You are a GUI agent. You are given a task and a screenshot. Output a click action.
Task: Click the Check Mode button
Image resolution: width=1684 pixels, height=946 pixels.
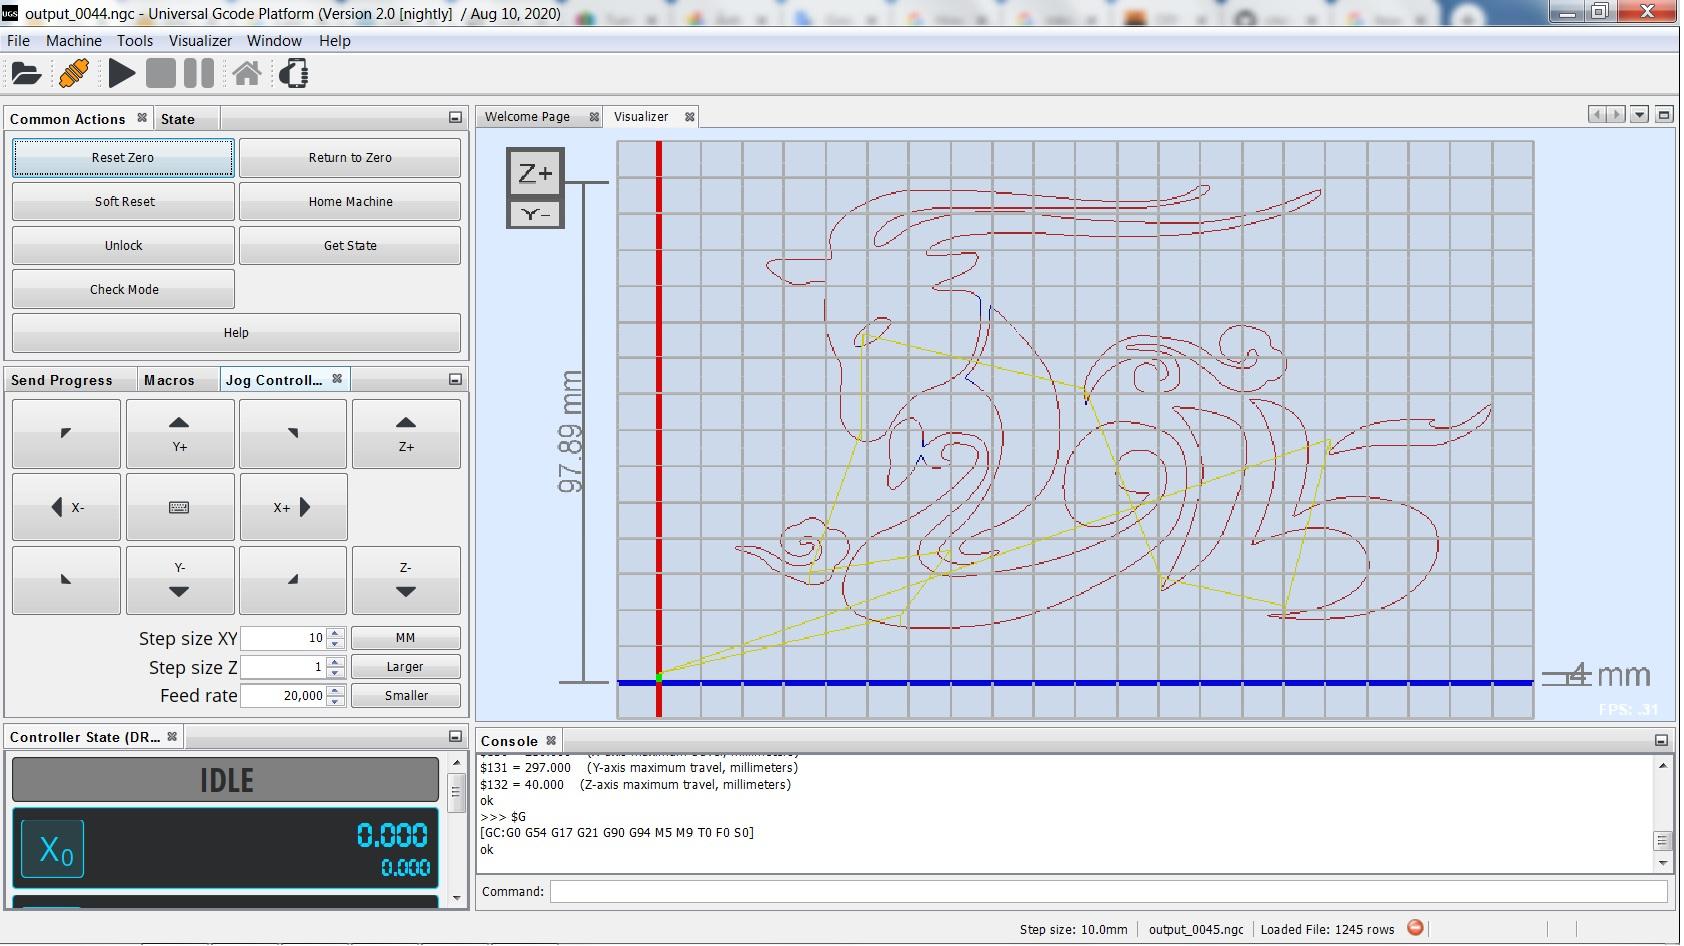coord(124,290)
